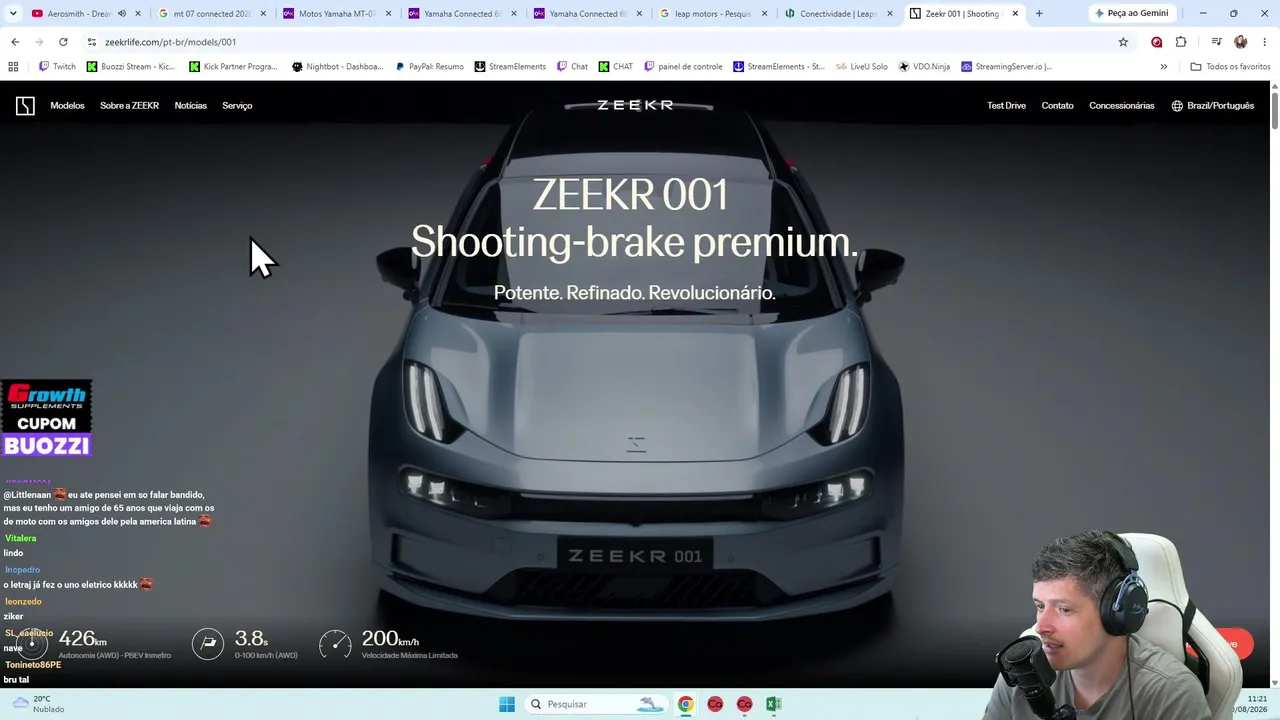Mute the Aerosmith tab audio icon
Image resolution: width=1280 pixels, height=720 pixels.
(x=122, y=14)
